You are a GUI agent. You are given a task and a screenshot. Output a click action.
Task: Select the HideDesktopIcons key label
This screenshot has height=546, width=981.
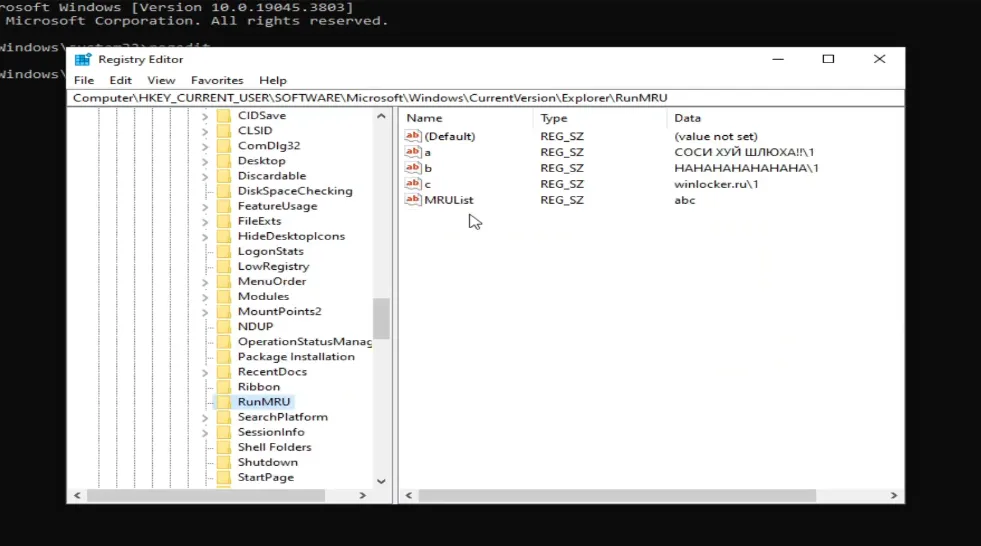click(x=291, y=236)
